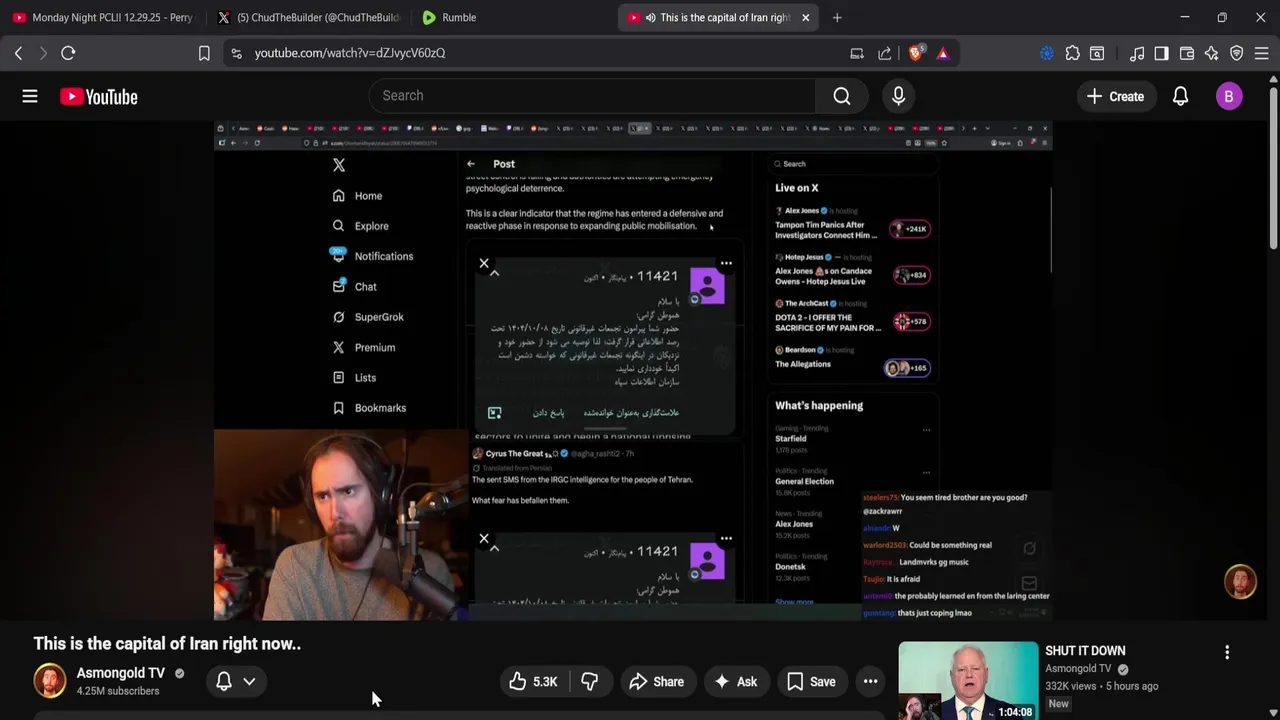Open Leo AI sparkle icon
This screenshot has width=1280, height=720.
1211,53
